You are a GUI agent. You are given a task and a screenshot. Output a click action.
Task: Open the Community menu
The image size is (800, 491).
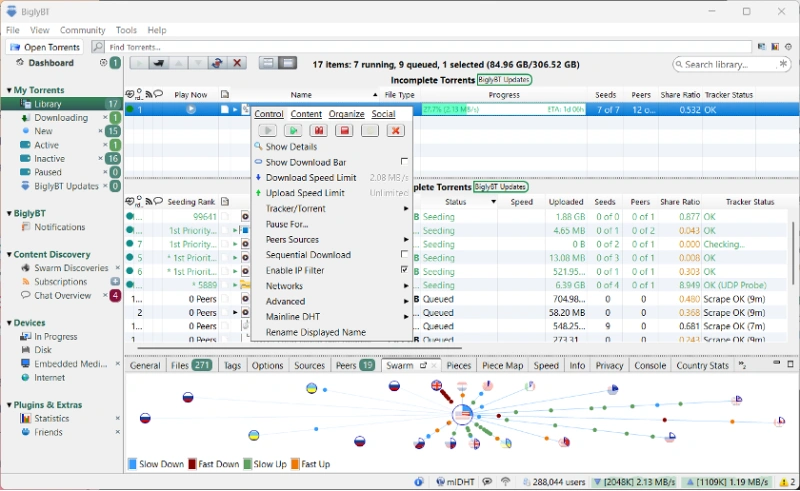82,31
